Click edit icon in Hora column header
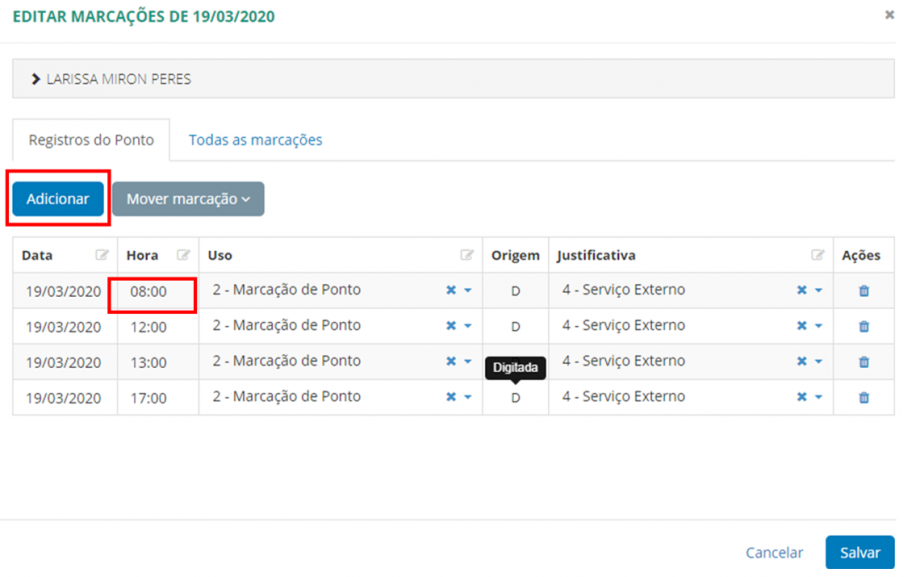The image size is (920, 577). [183, 256]
